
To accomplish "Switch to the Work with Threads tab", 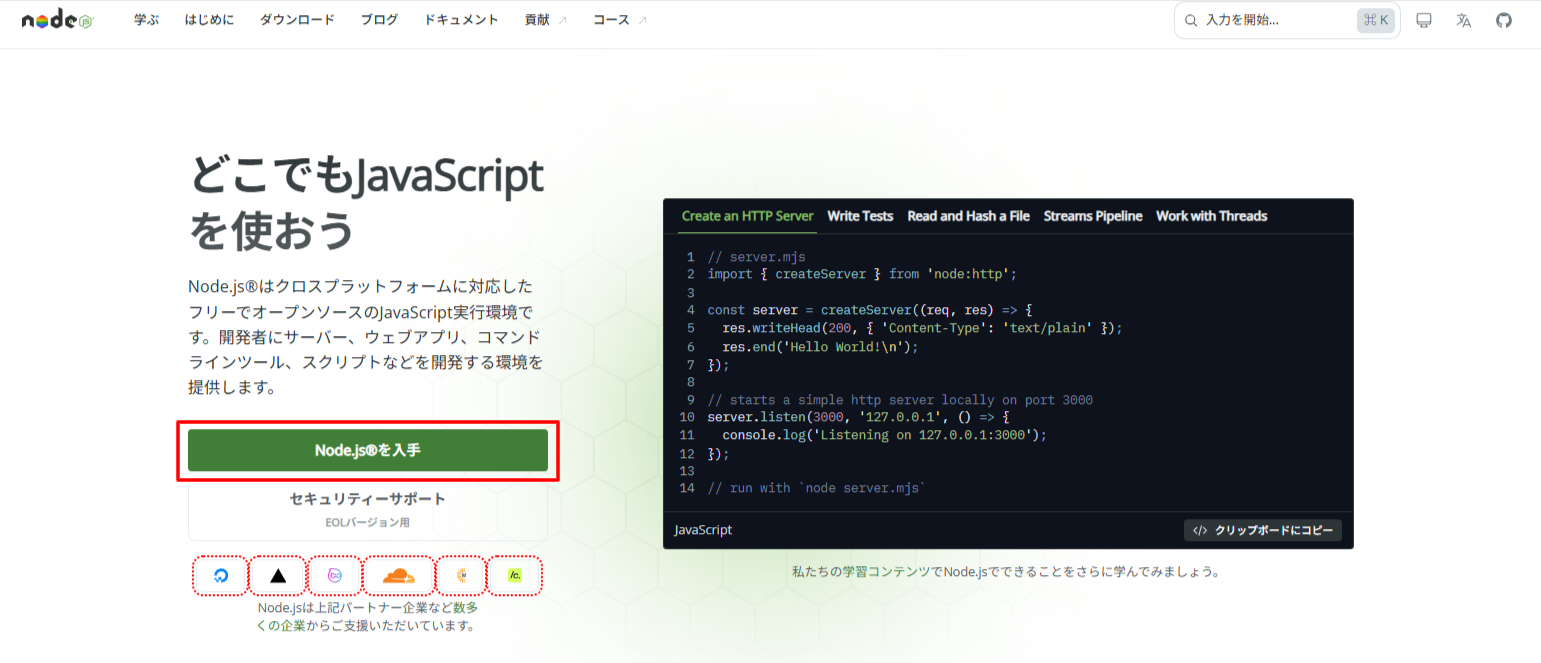I will coord(1211,216).
